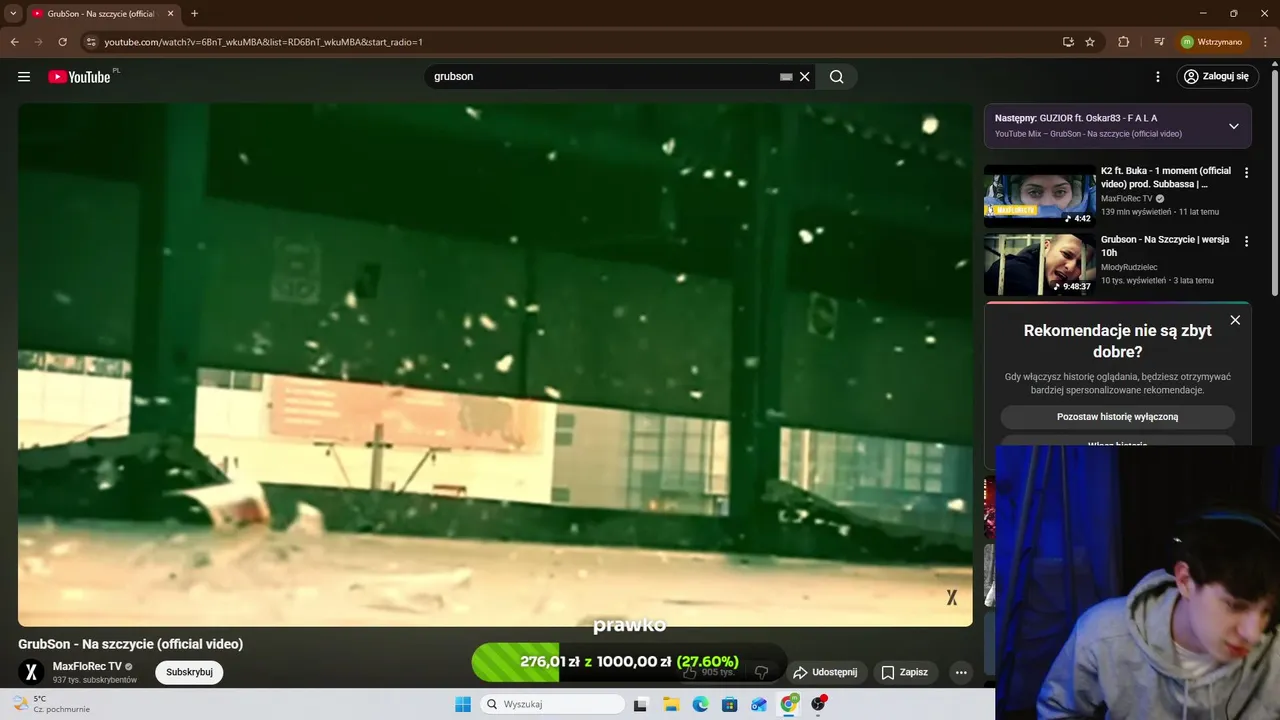The width and height of the screenshot is (1280, 720).
Task: Click the Zaloguj się sign-in button
Action: point(1216,76)
